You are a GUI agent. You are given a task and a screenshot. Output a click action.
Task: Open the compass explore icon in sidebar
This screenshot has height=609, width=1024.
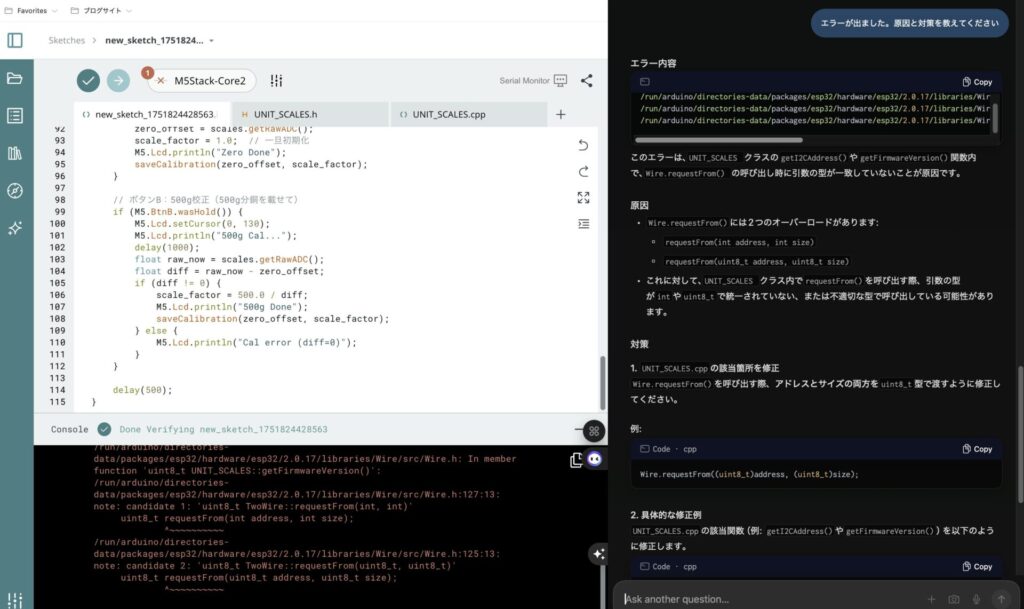click(x=15, y=191)
